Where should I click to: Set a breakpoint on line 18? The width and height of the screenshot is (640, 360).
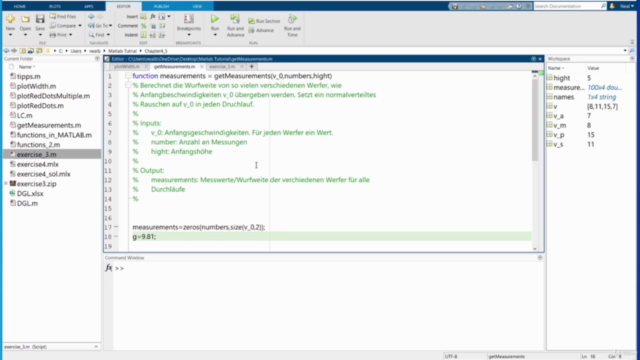116,237
